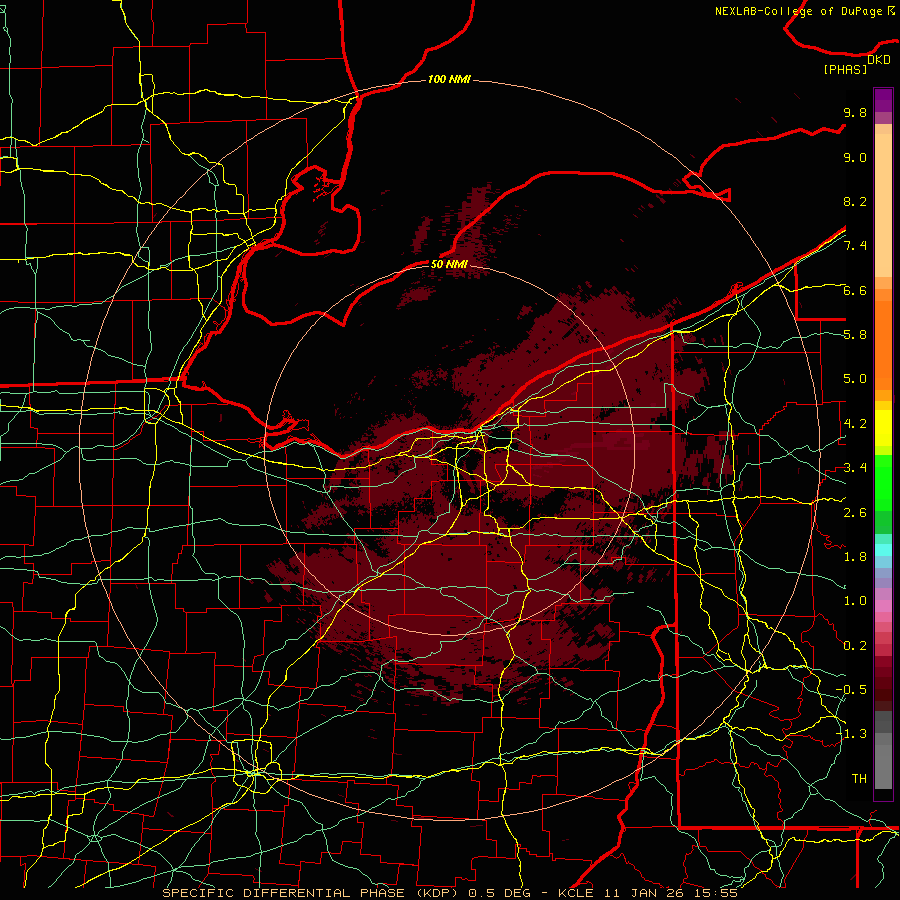Pick the bright green segment of the color bar
900x900 pixels.
pyautogui.click(x=883, y=483)
